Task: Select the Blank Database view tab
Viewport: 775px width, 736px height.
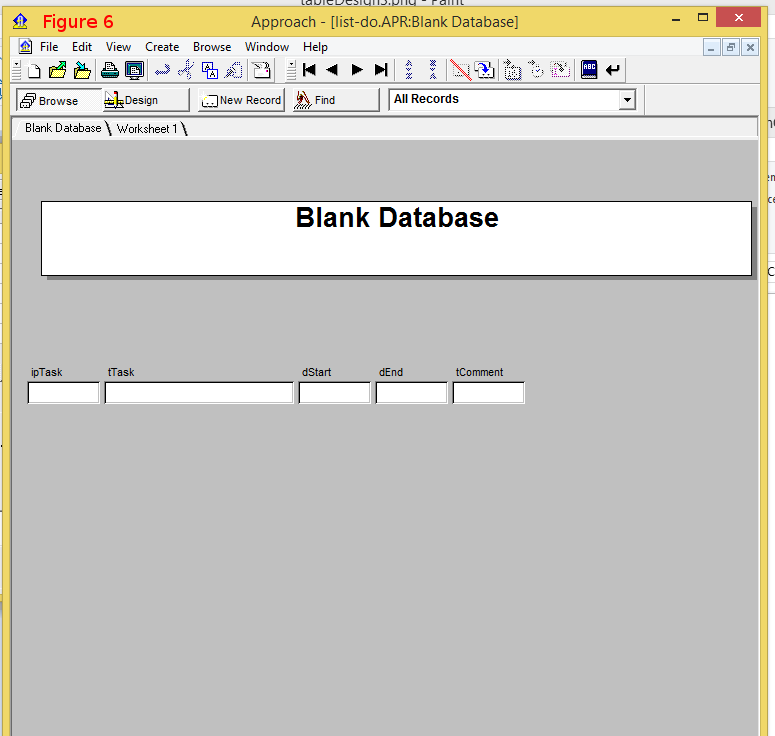Action: [63, 129]
